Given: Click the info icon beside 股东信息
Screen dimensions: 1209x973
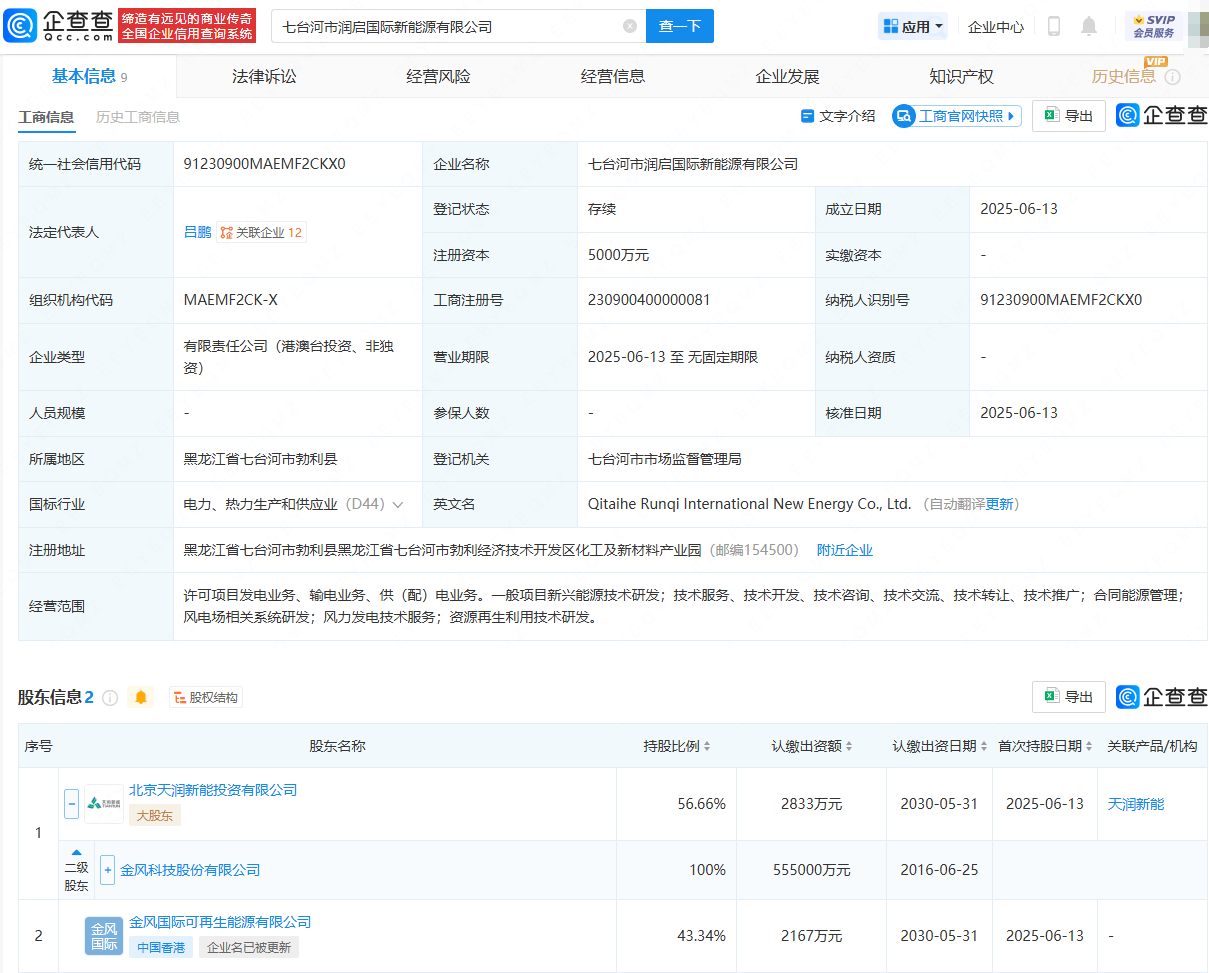Looking at the screenshot, I should (110, 698).
